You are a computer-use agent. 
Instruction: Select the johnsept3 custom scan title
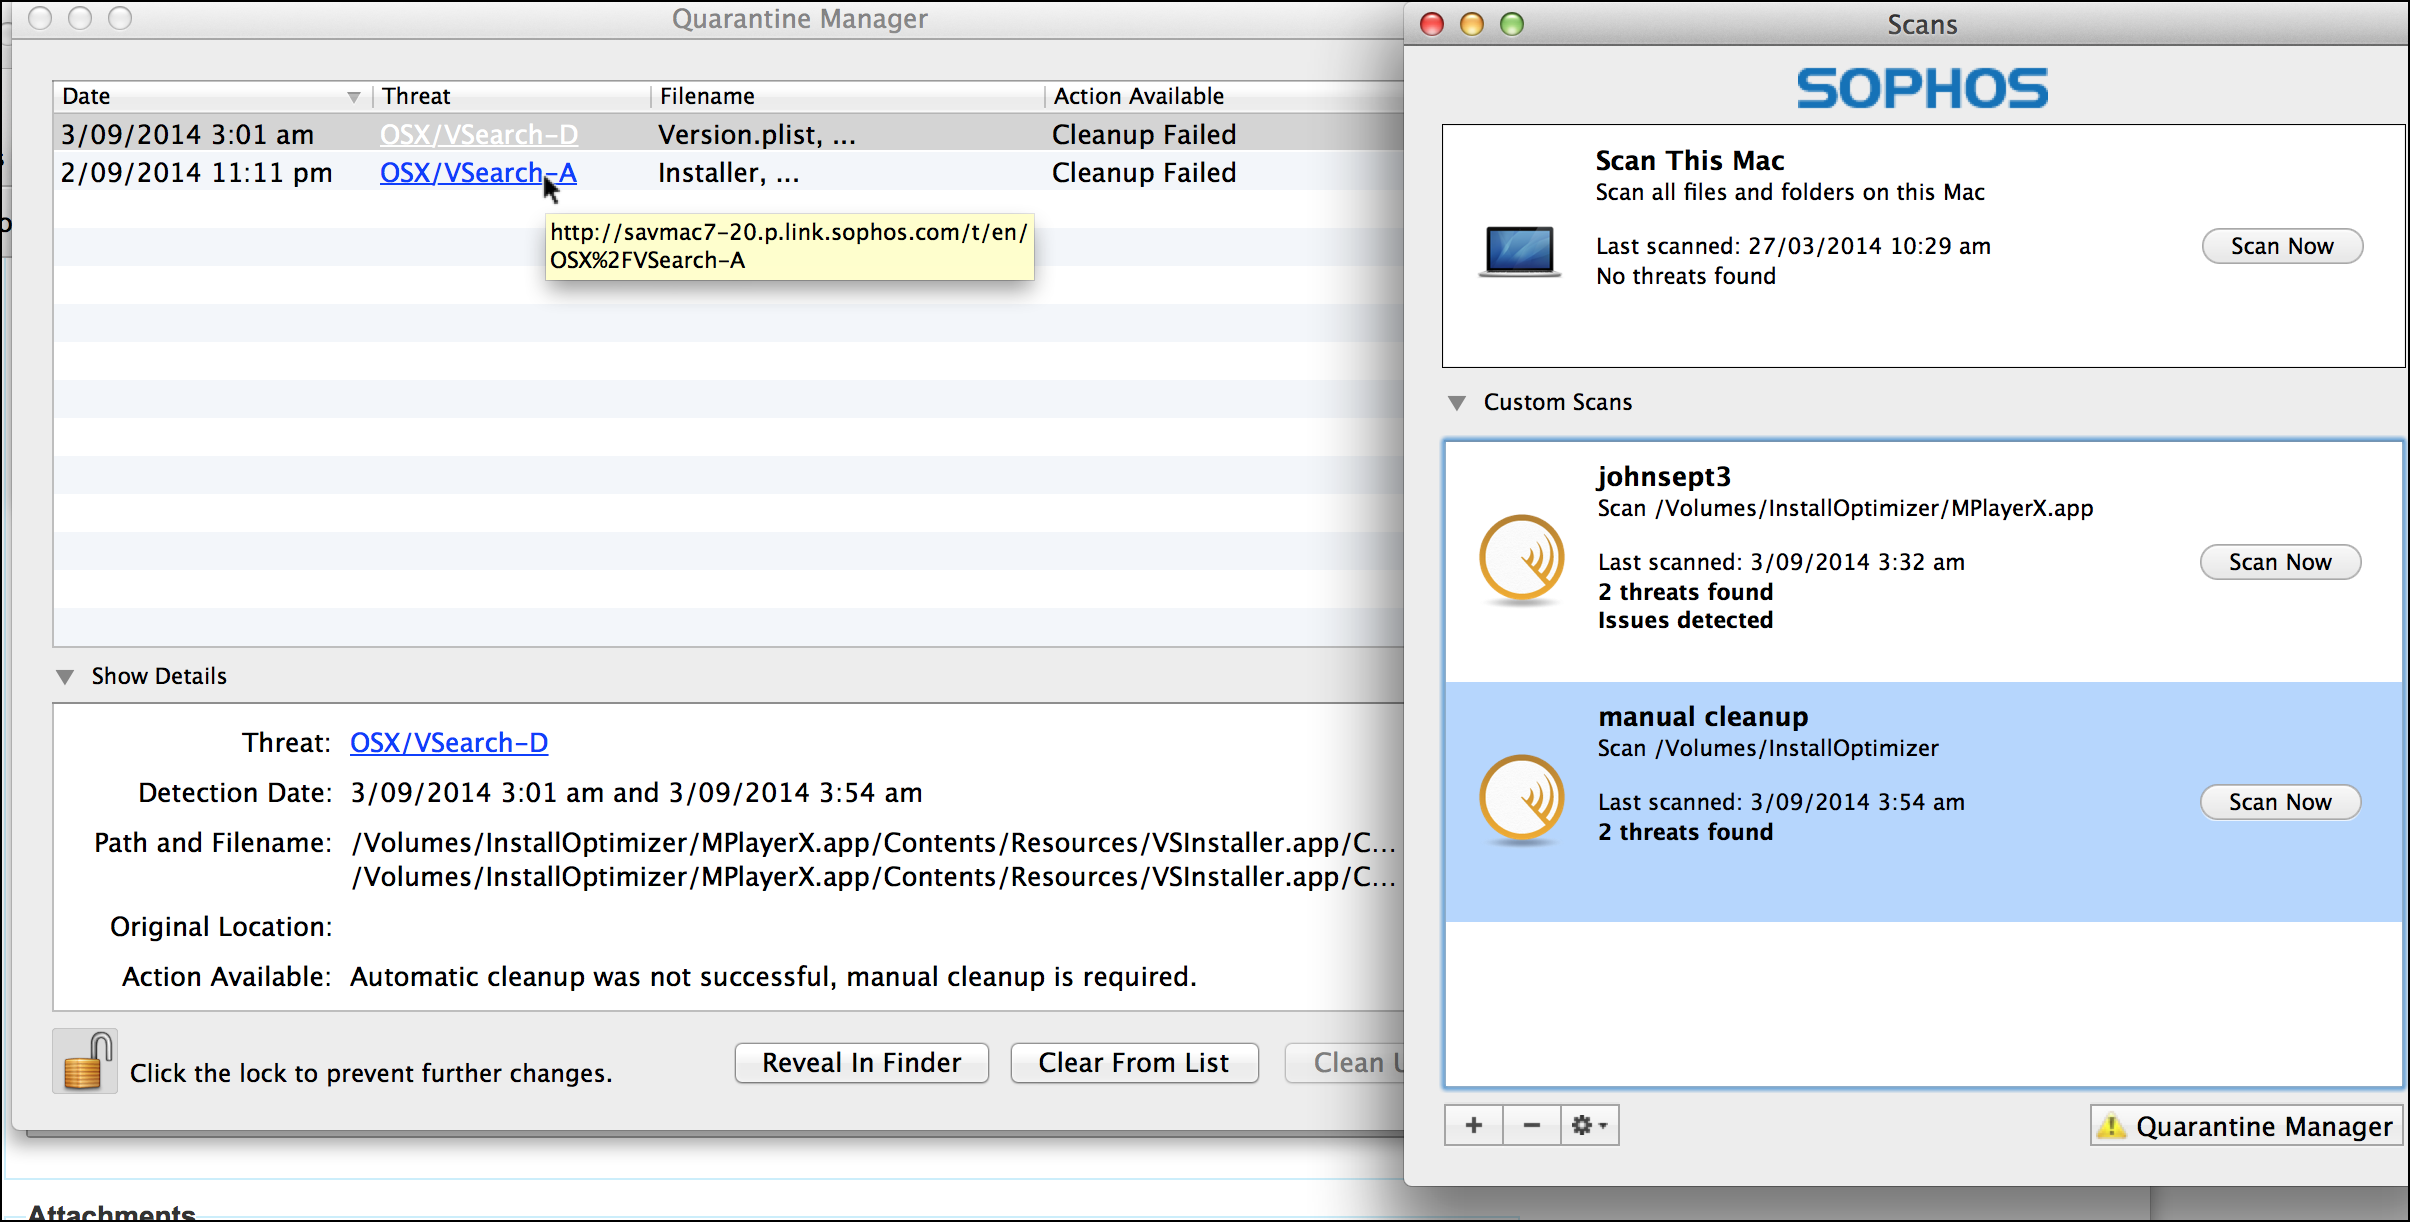click(x=1664, y=477)
